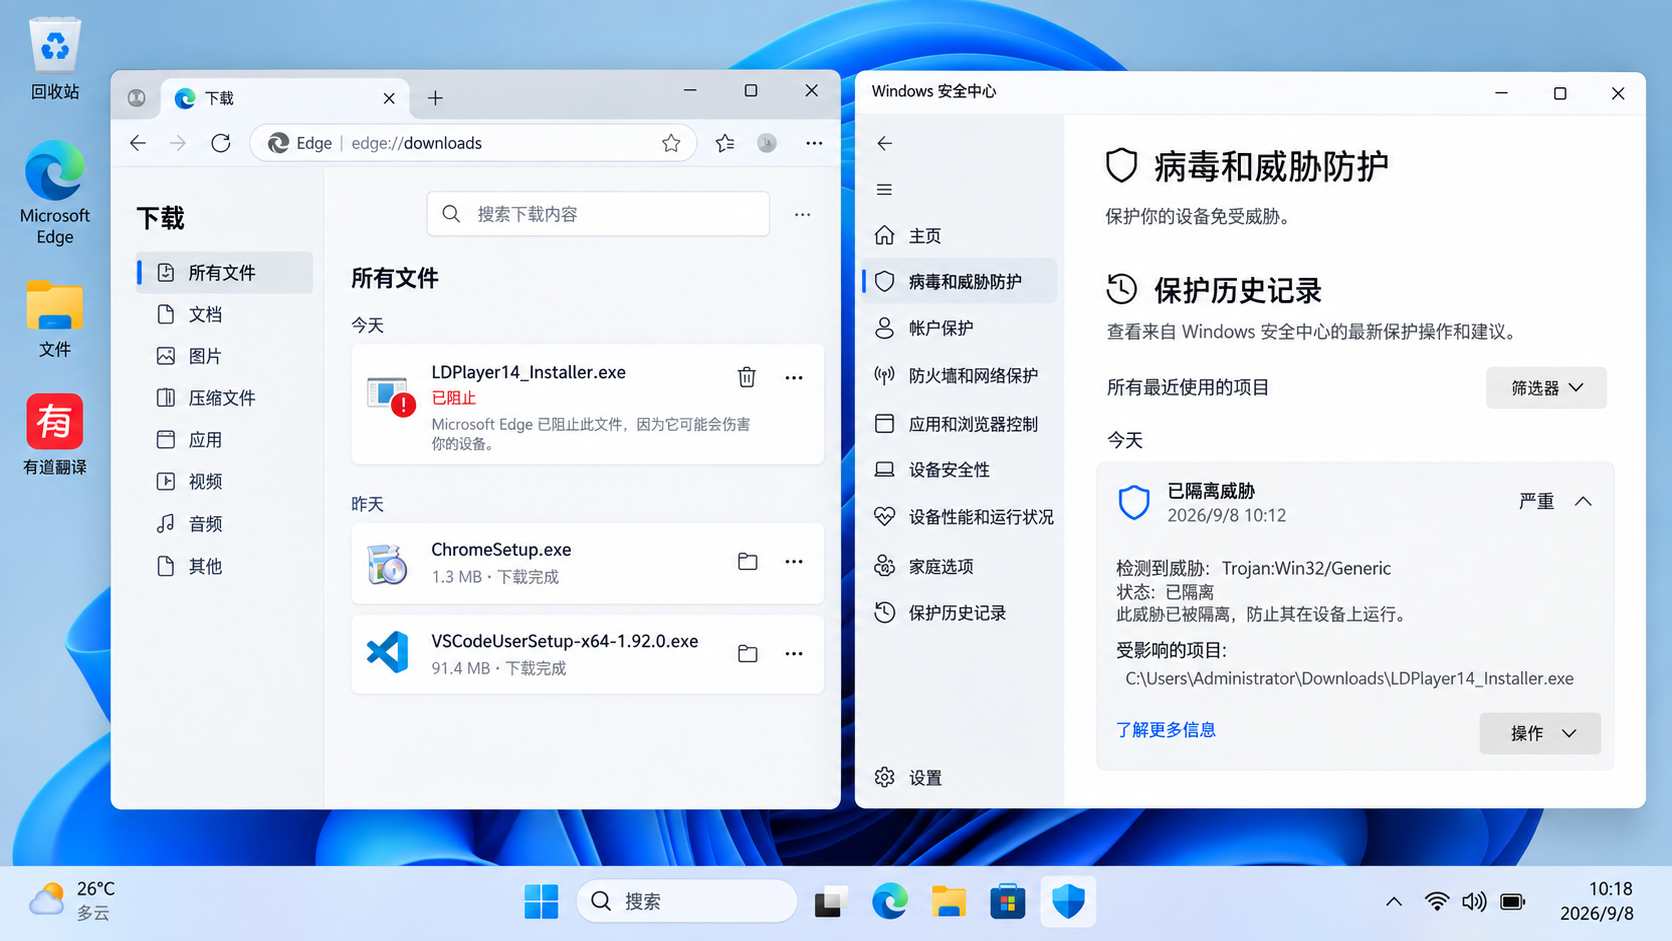Screen dimensions: 1672x941
Task: Open more options for VSCodeUserSetup-x64-1.92.0.exe
Action: coord(794,653)
